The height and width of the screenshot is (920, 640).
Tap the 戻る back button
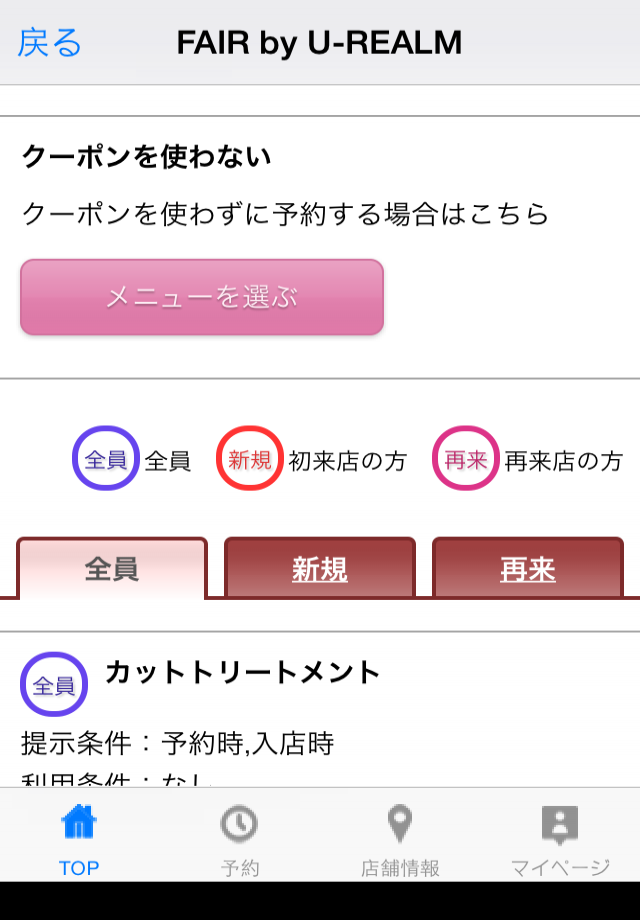[49, 43]
